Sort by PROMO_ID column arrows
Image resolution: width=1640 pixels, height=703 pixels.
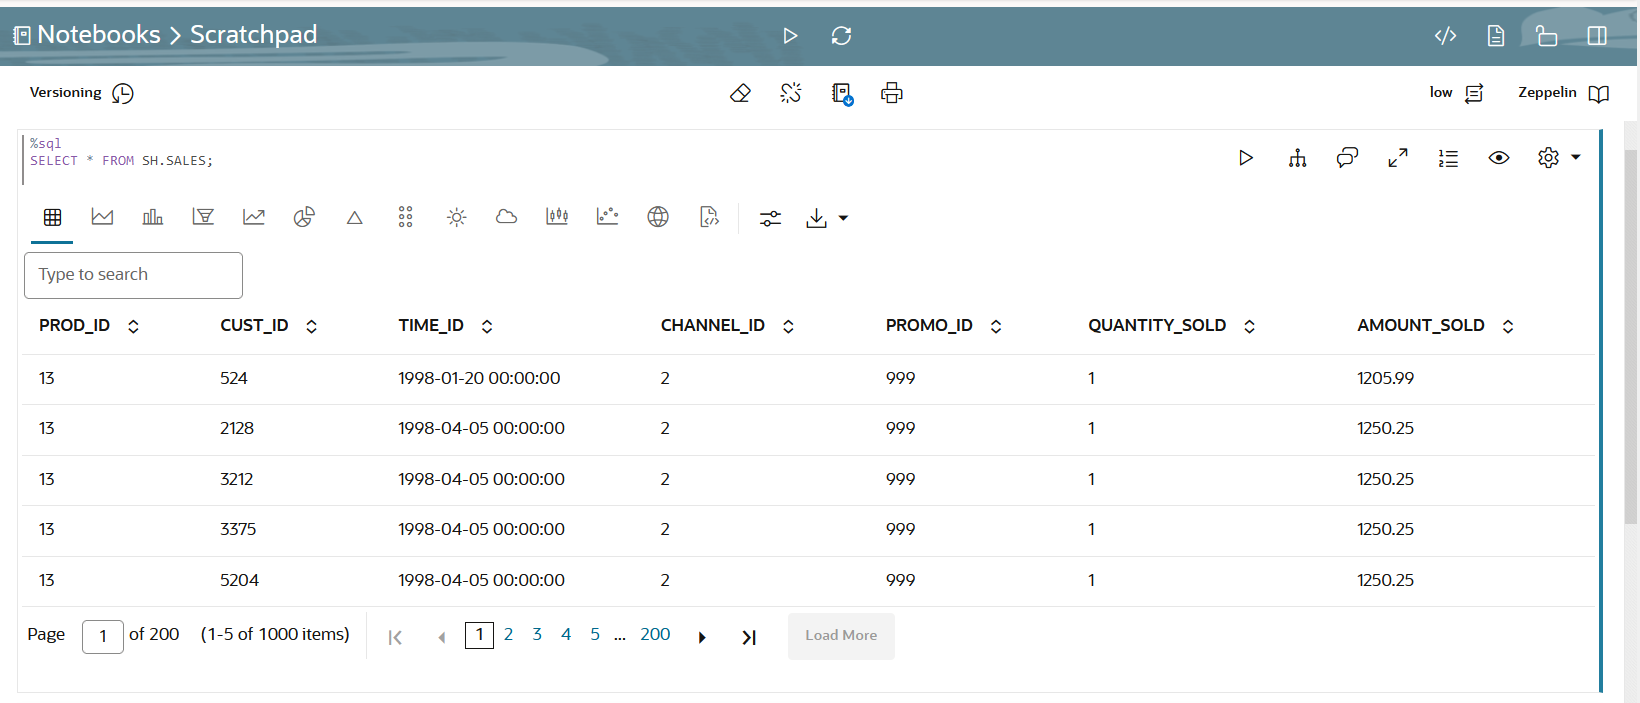click(996, 326)
